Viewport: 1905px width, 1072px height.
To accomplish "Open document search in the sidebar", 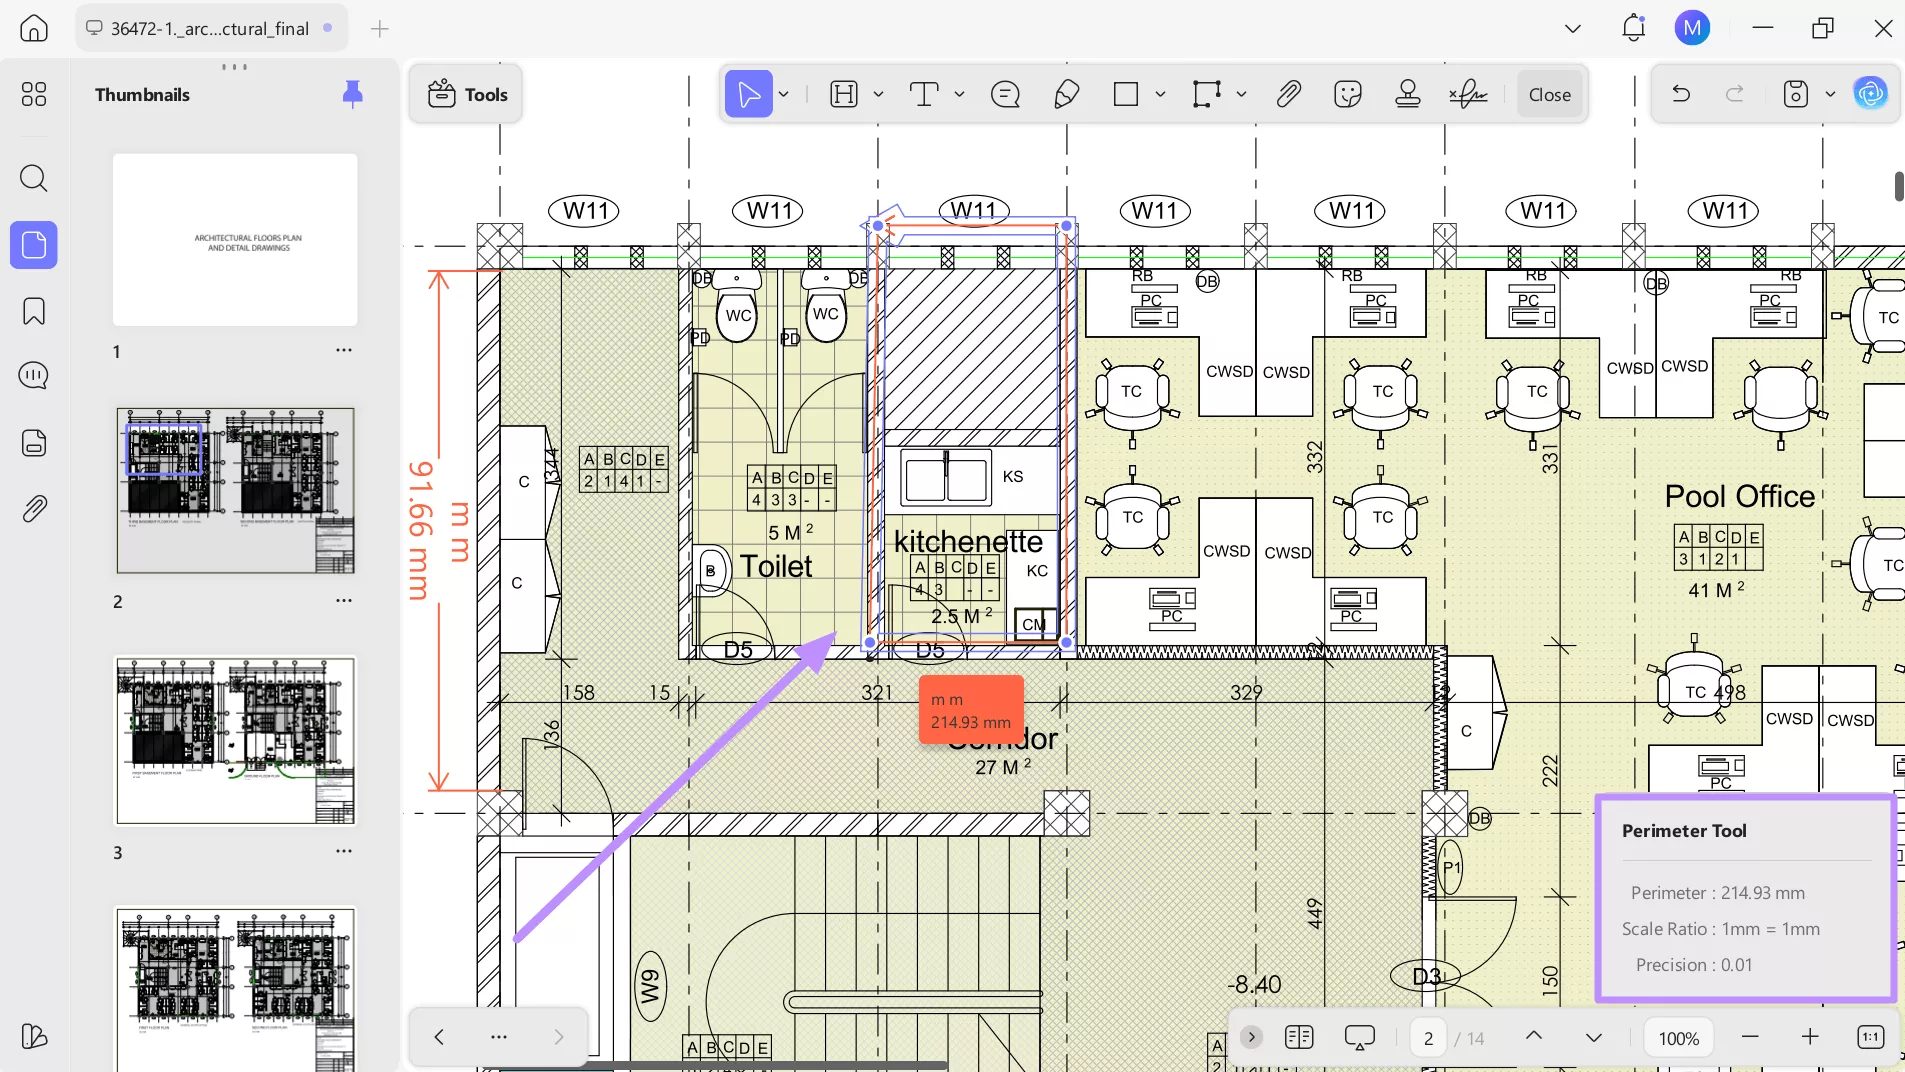I will tap(33, 178).
